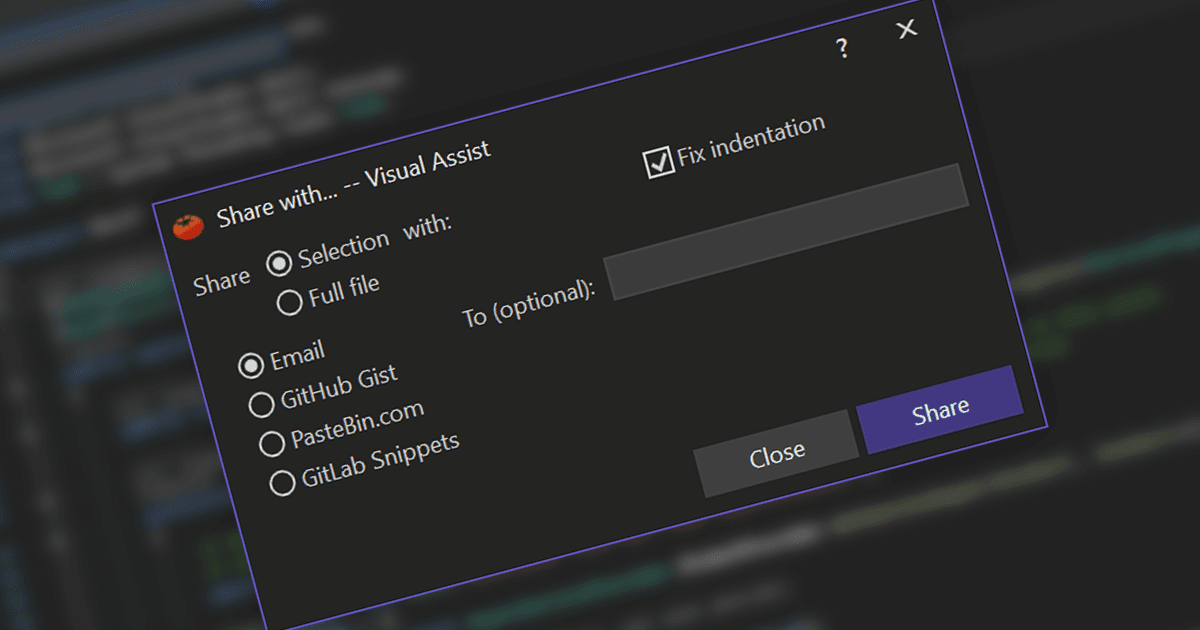Focus the To (optional) input field
The image size is (1200, 630).
point(787,231)
